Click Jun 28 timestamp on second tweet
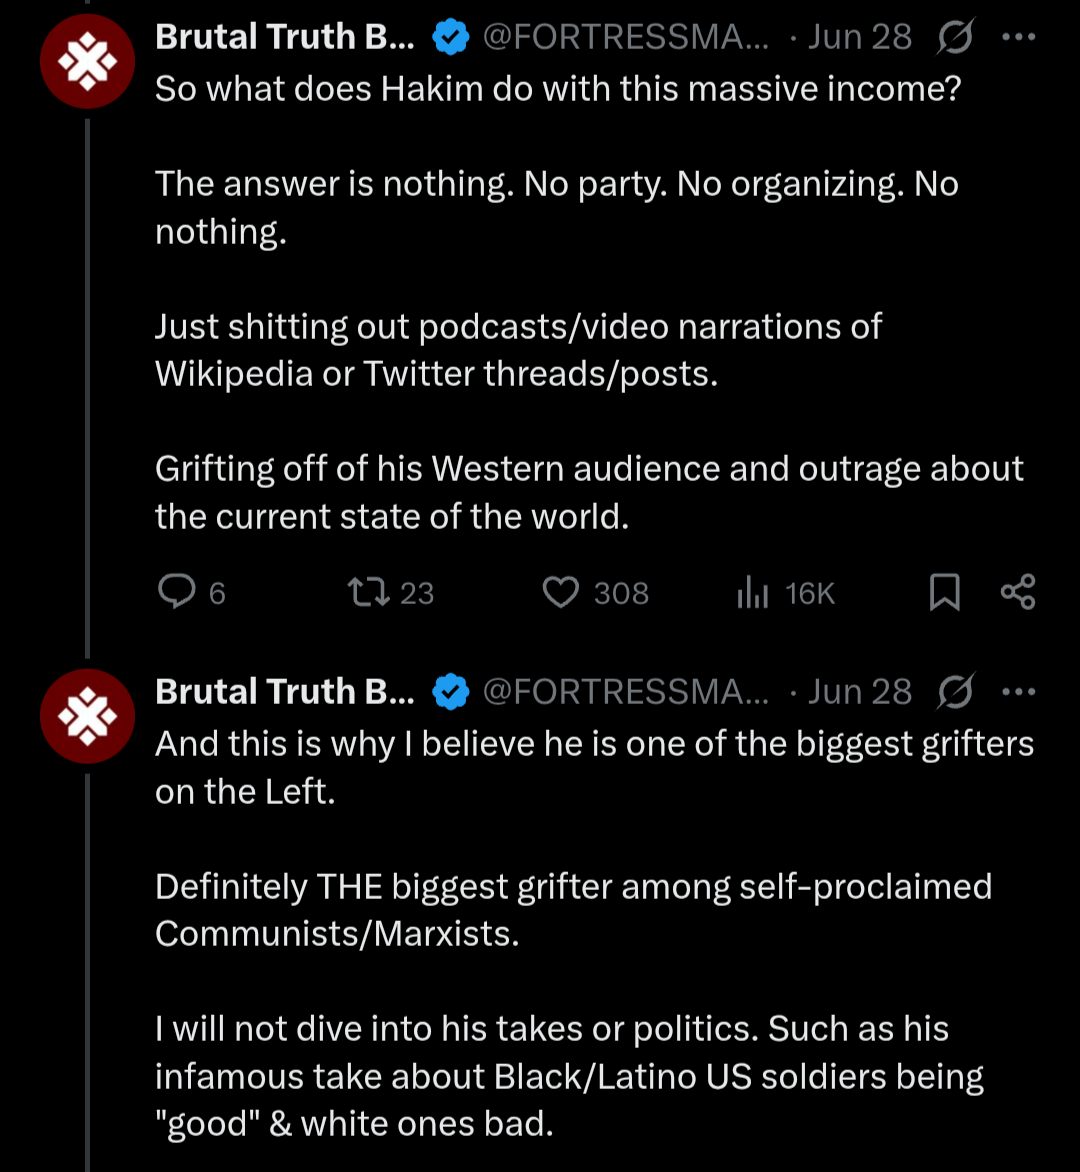Viewport: 1080px width, 1172px height. (x=859, y=692)
